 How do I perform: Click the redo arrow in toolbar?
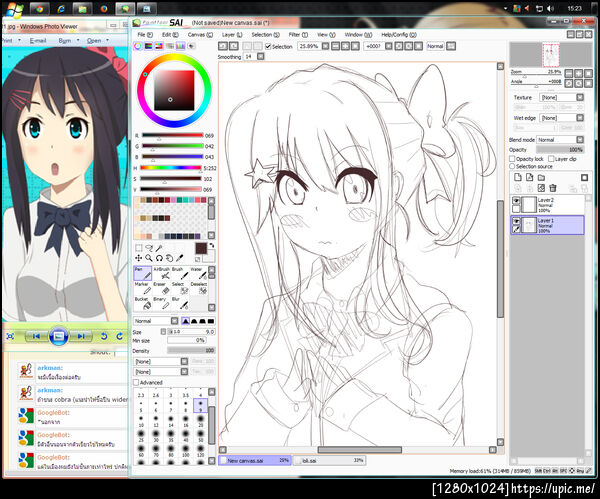coord(233,46)
